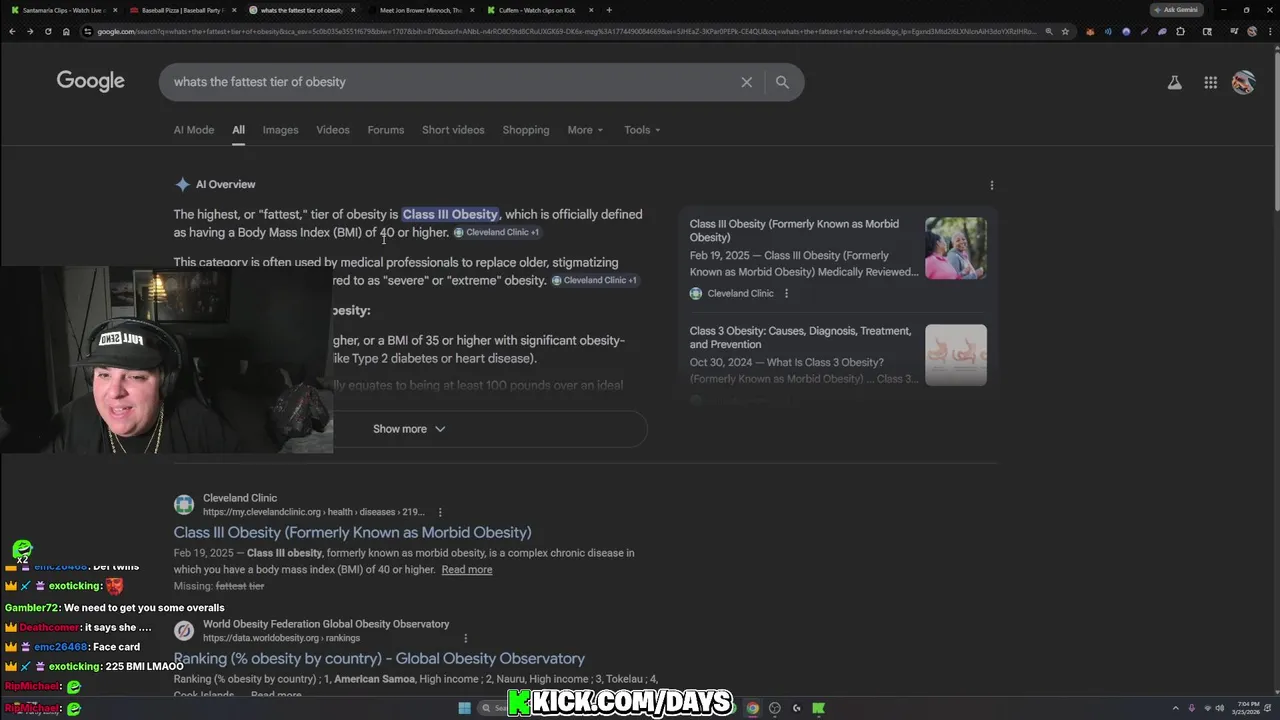Open Ranking obesity by country result
This screenshot has height=720, width=1280.
tap(379, 659)
